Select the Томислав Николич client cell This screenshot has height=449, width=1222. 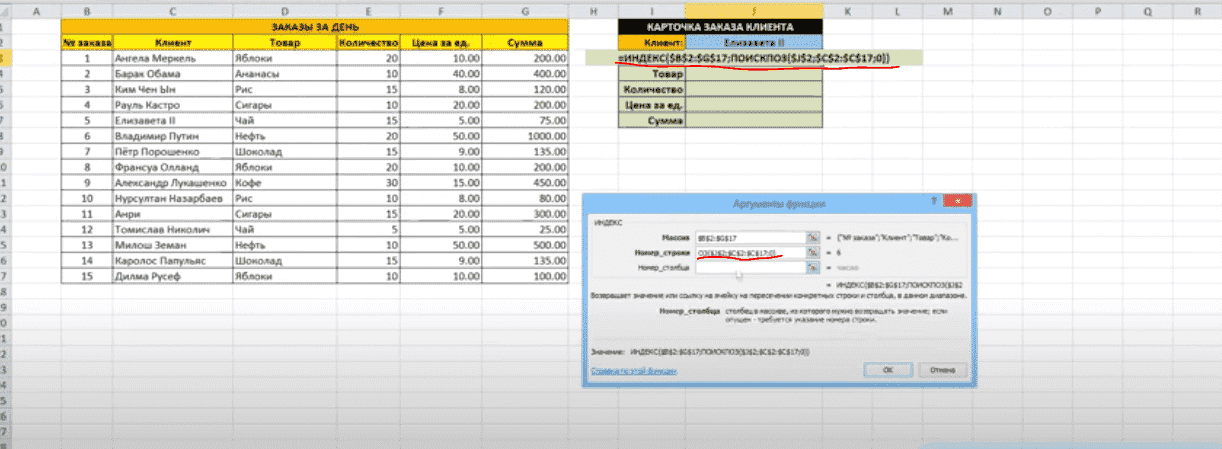point(173,230)
